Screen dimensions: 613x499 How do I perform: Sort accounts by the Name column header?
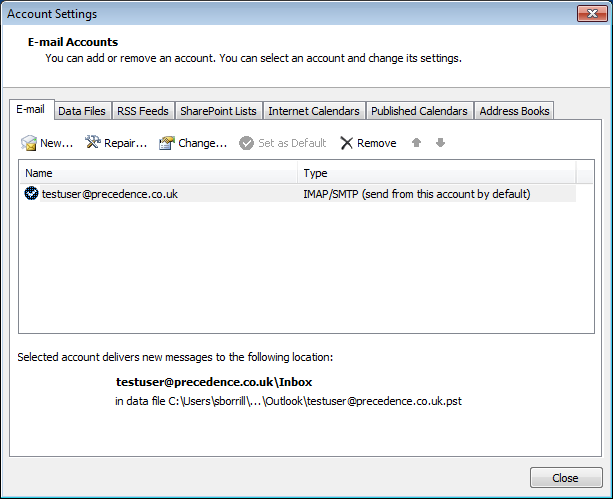160,173
